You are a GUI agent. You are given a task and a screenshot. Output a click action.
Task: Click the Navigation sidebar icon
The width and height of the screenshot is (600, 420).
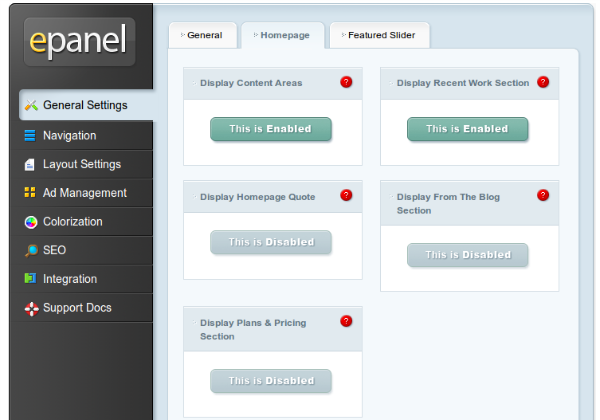pos(30,136)
